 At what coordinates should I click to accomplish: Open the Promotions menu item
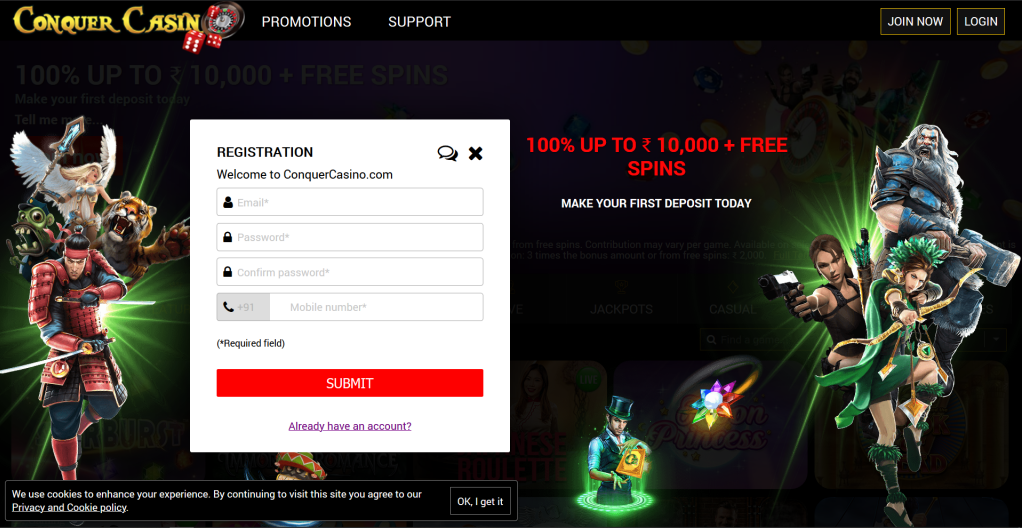coord(306,22)
